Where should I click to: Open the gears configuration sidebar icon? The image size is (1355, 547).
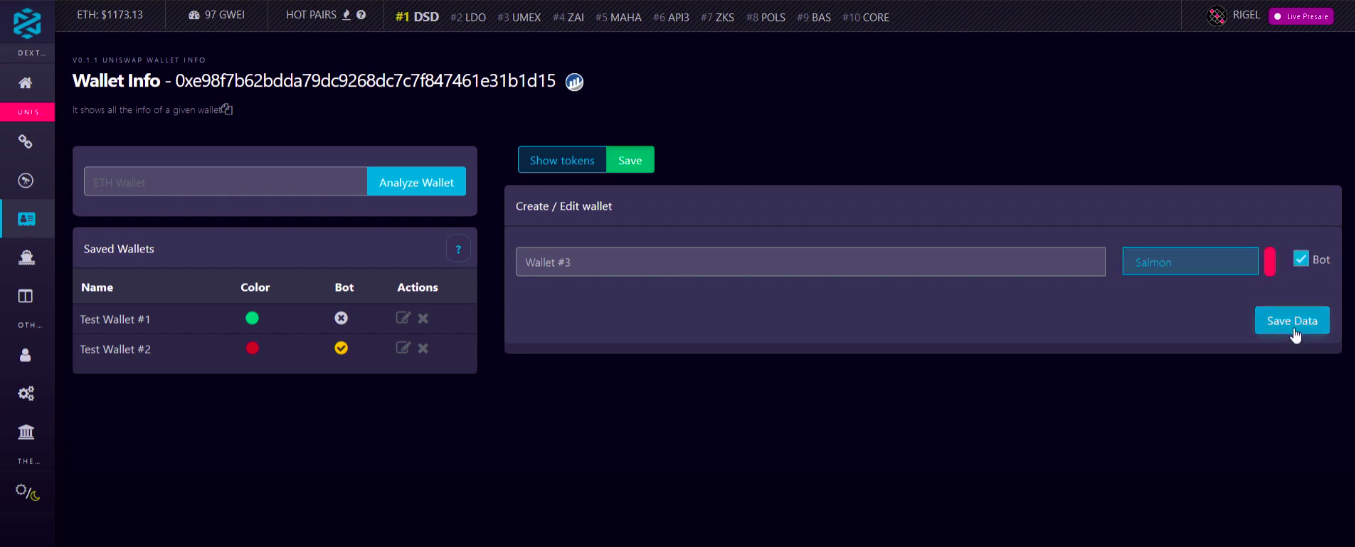(26, 393)
